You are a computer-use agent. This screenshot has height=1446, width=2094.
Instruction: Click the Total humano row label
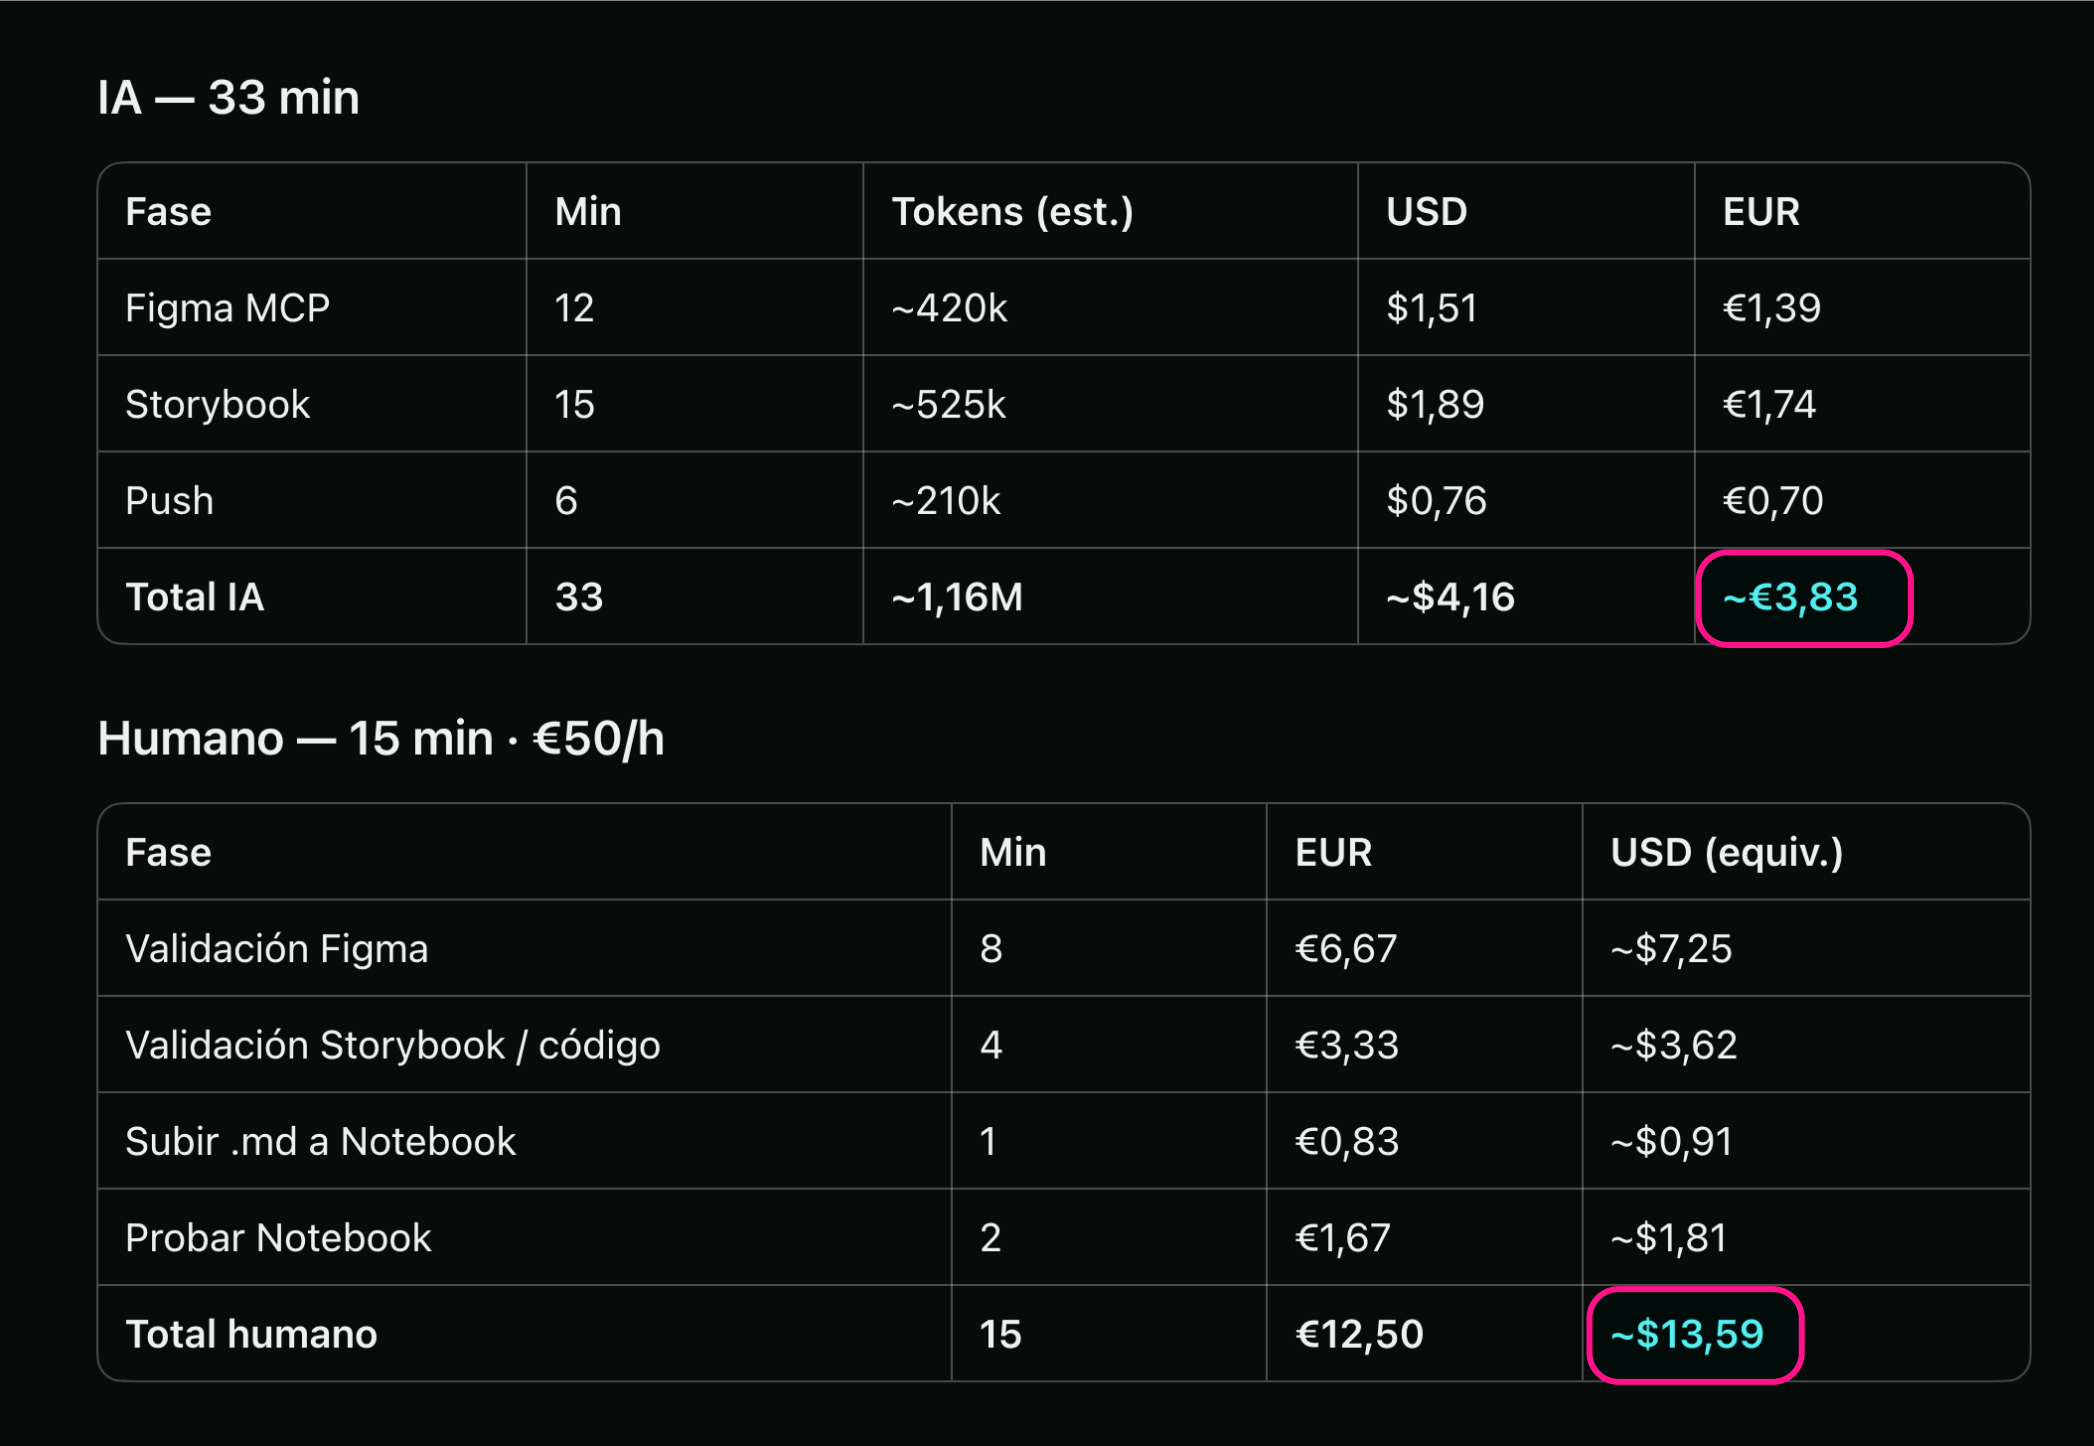click(x=251, y=1334)
